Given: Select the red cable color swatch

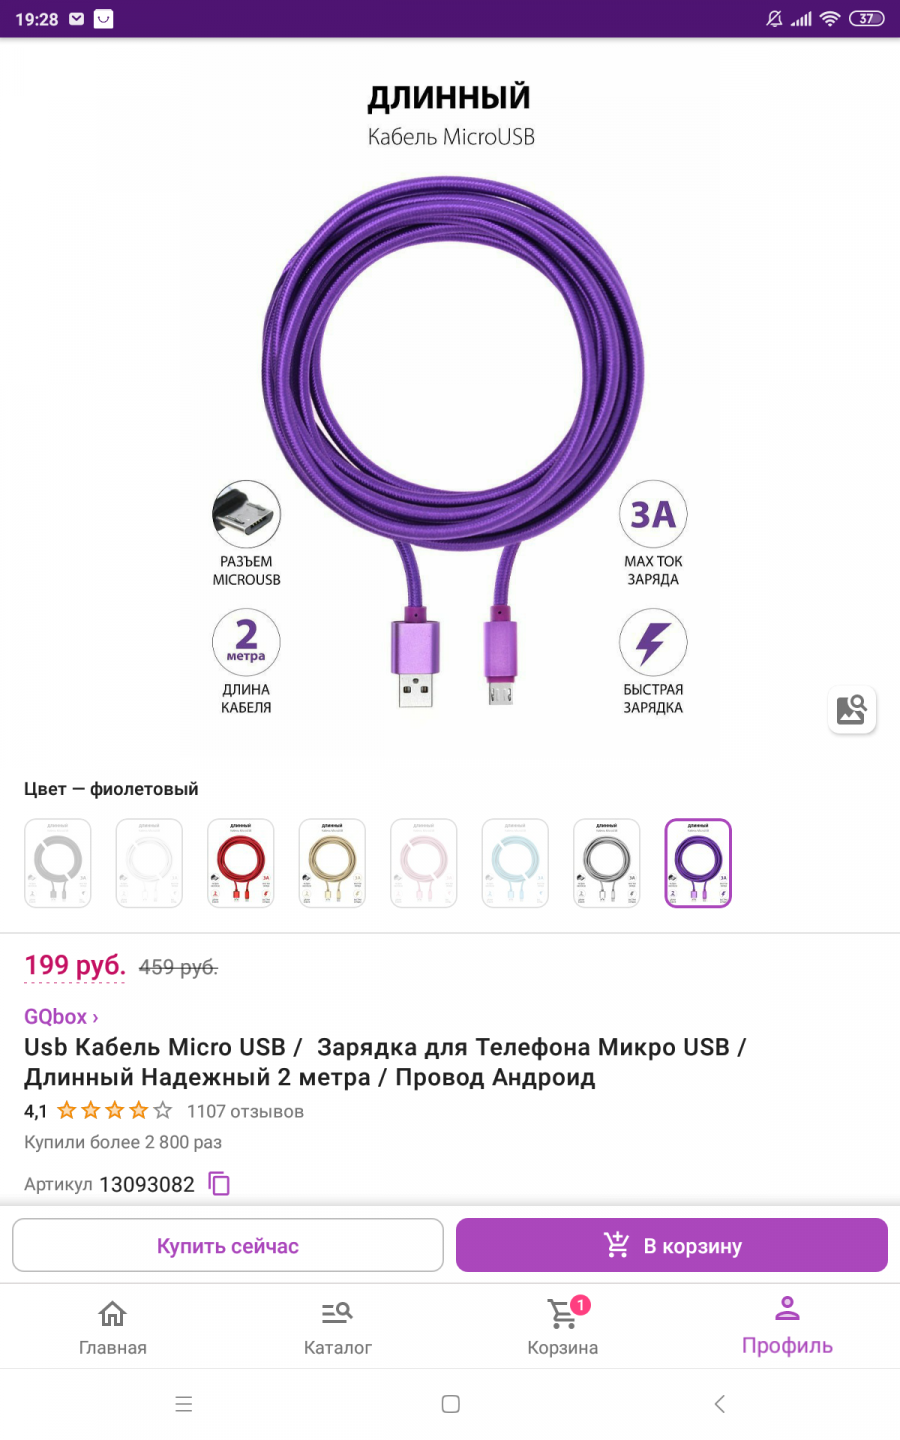Looking at the screenshot, I should click(x=241, y=863).
